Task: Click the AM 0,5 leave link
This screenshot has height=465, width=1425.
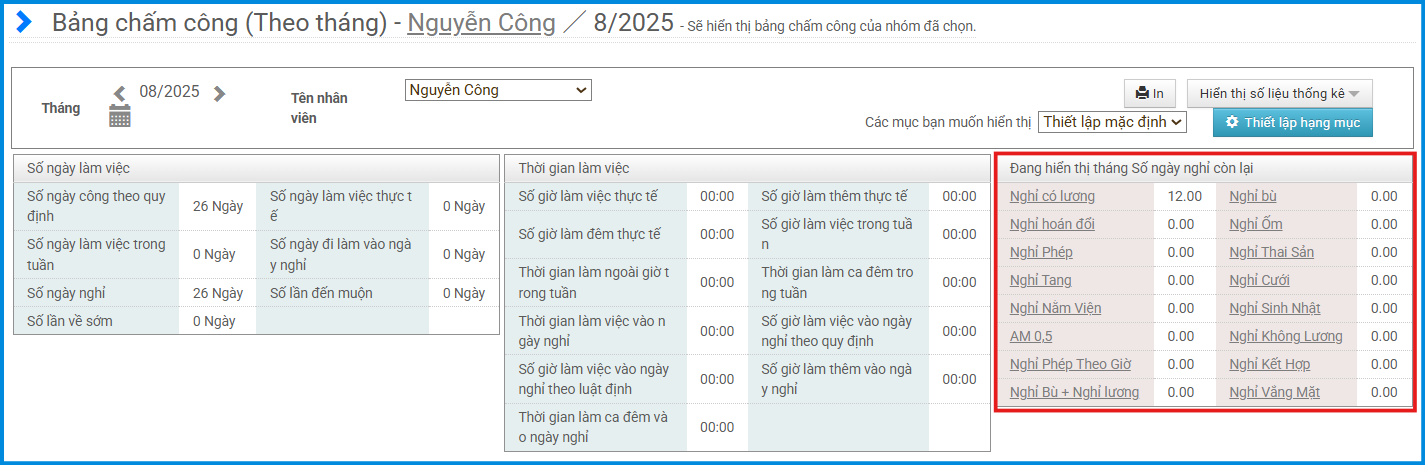Action: 1031,336
